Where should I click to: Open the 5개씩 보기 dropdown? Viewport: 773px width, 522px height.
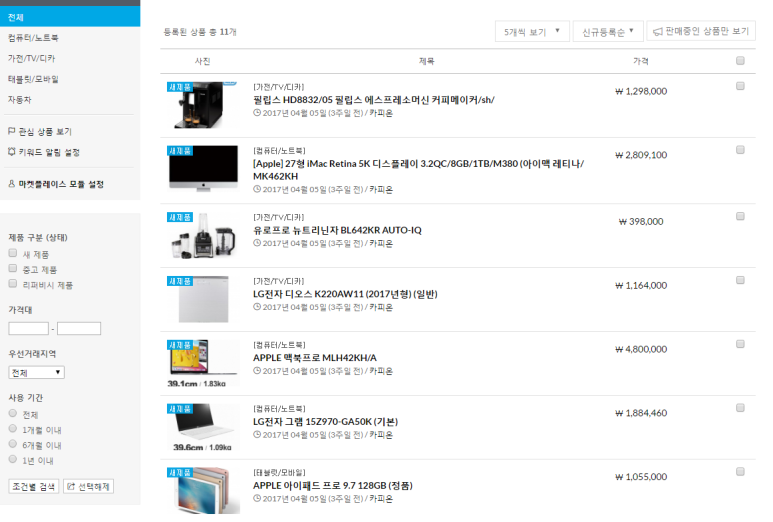(532, 32)
